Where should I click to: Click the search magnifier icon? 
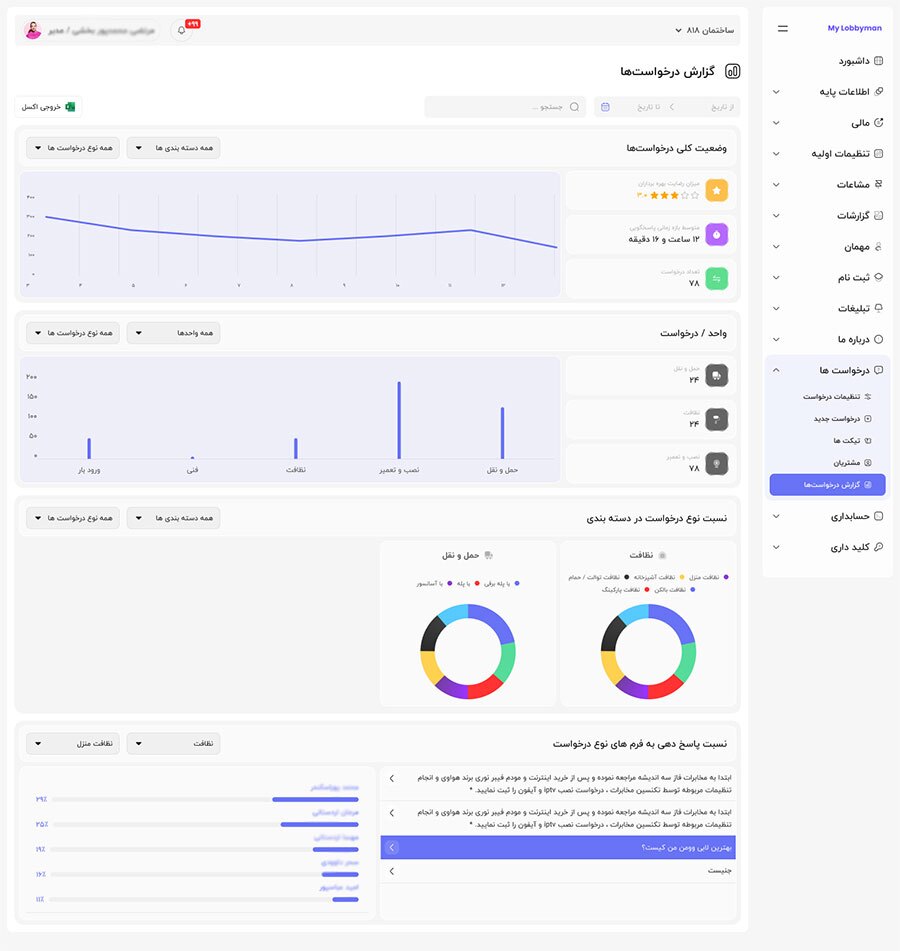[x=574, y=107]
